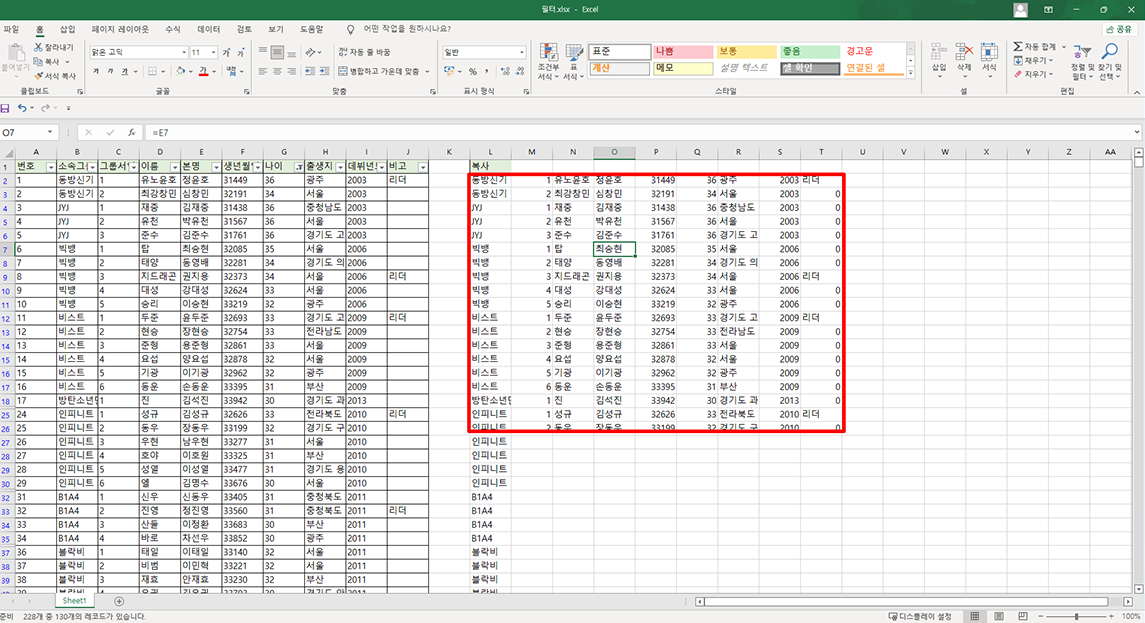Open the number format dropdown (일반)
This screenshot has width=1145, height=623.
pos(521,53)
